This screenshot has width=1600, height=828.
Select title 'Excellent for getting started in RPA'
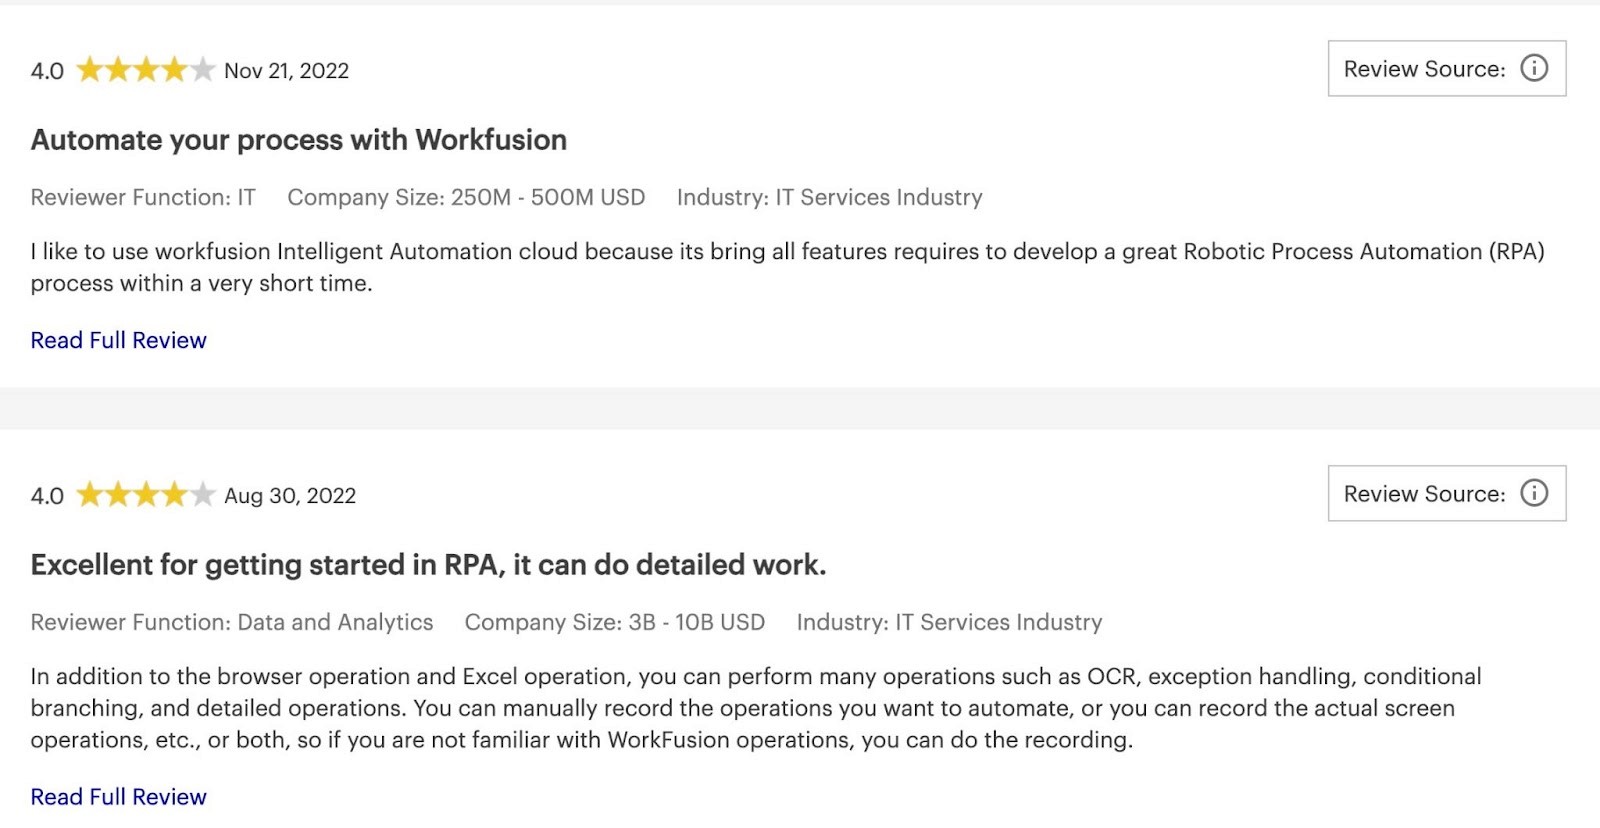pos(428,565)
